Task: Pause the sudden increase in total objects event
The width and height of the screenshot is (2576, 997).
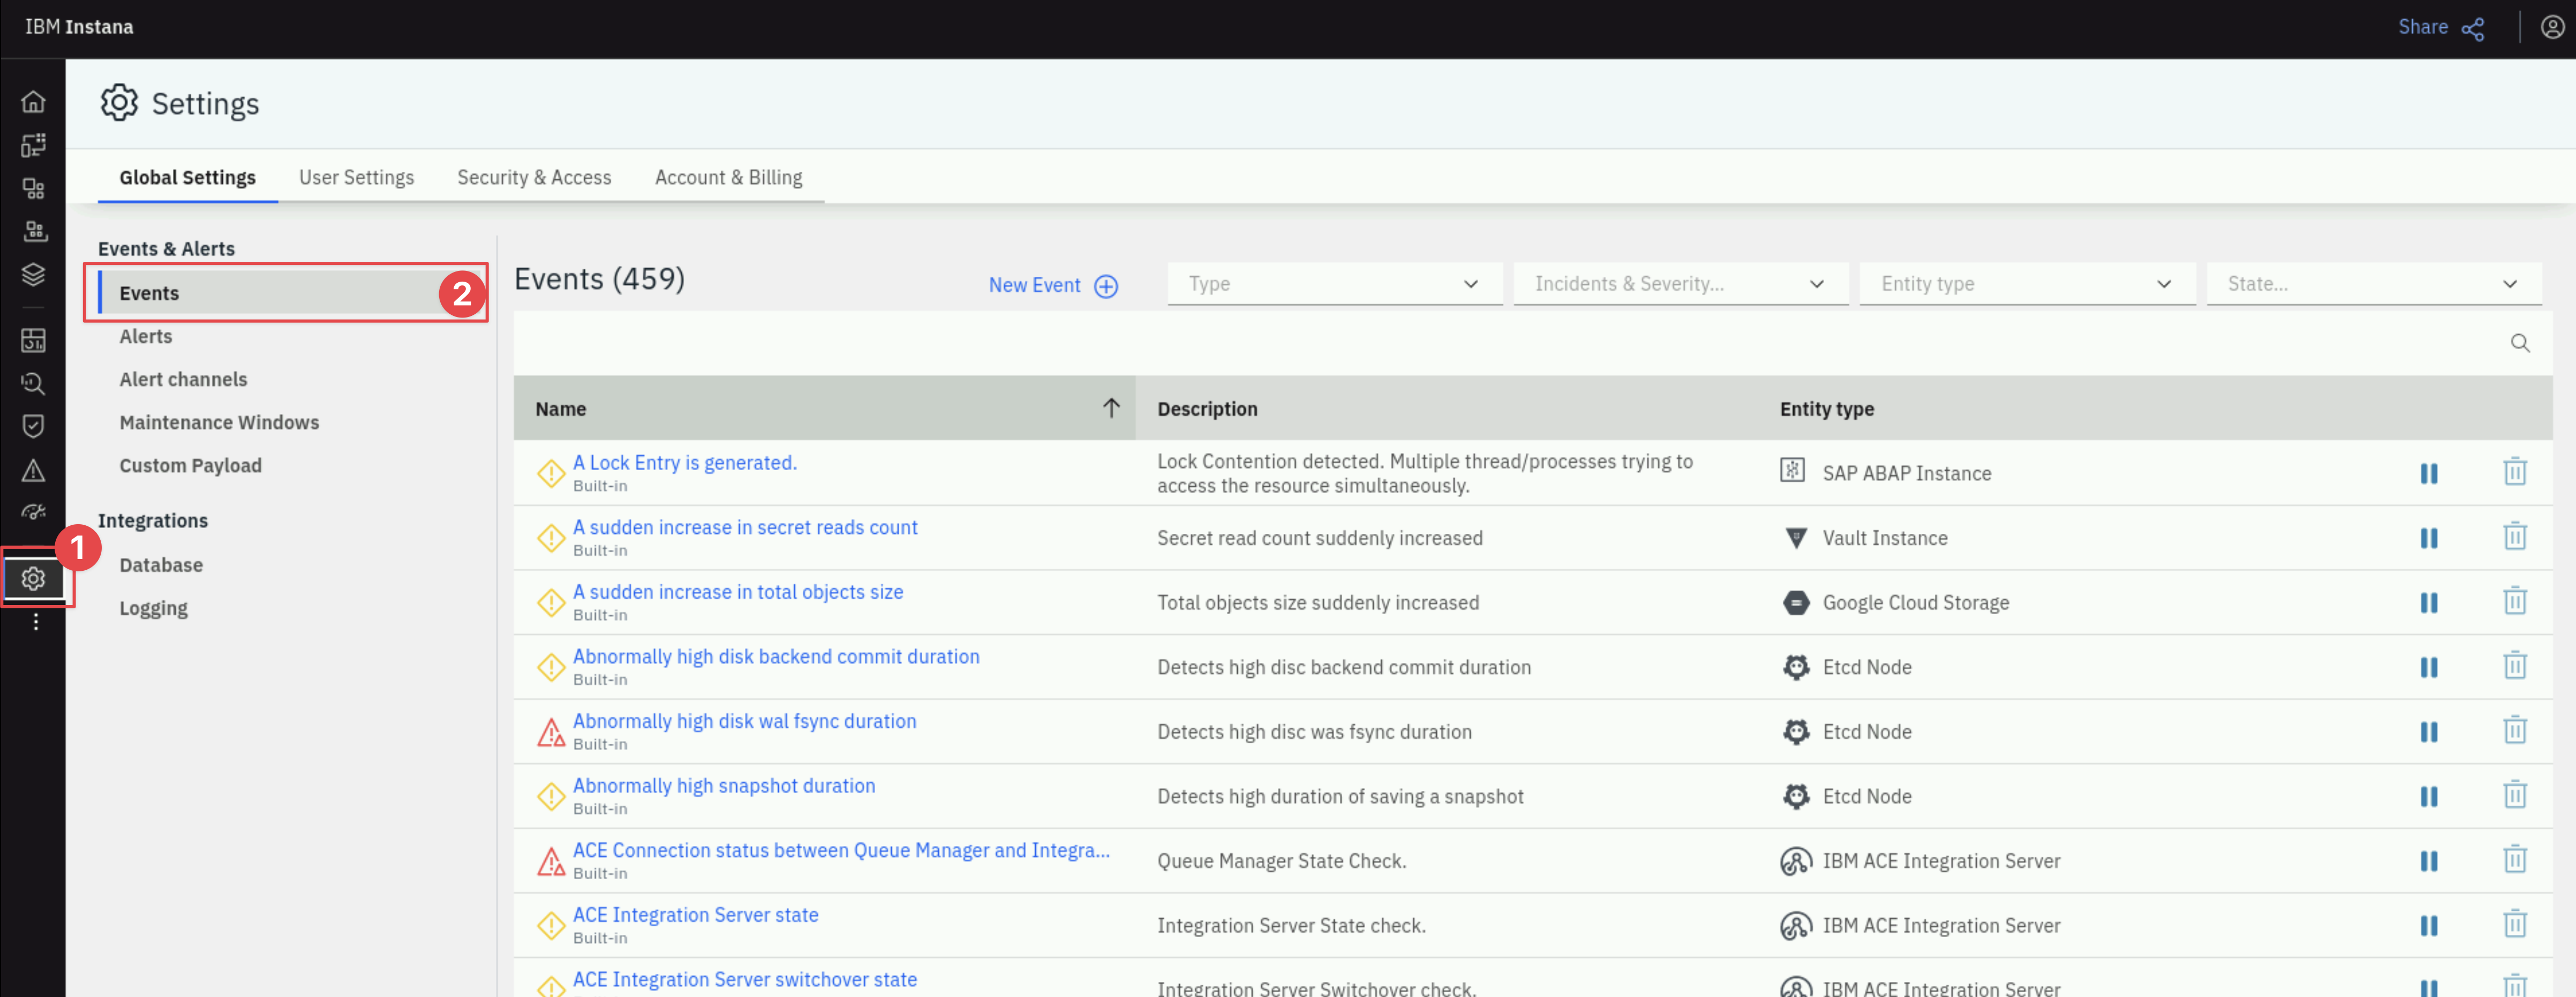Action: click(x=2428, y=603)
